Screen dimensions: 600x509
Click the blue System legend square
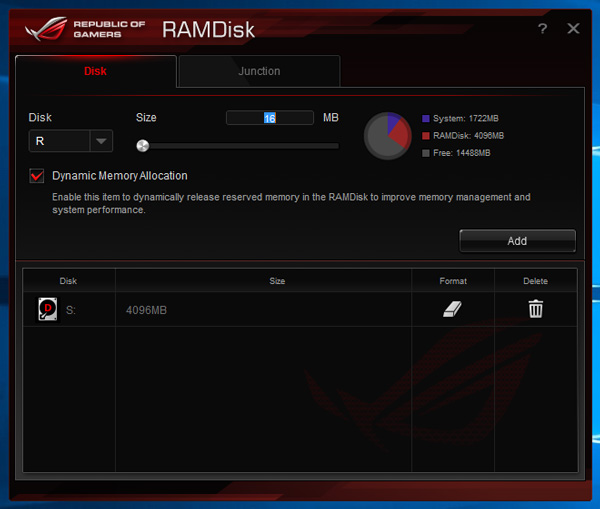pos(426,119)
